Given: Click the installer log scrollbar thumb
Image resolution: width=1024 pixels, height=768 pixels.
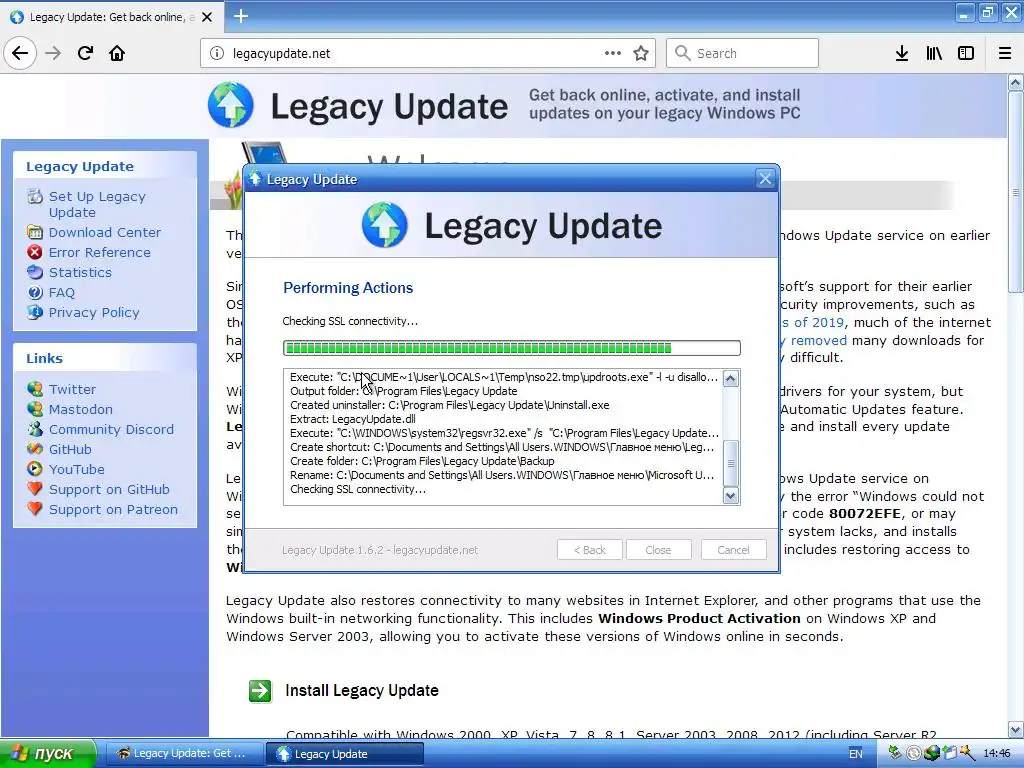Looking at the screenshot, I should [731, 463].
